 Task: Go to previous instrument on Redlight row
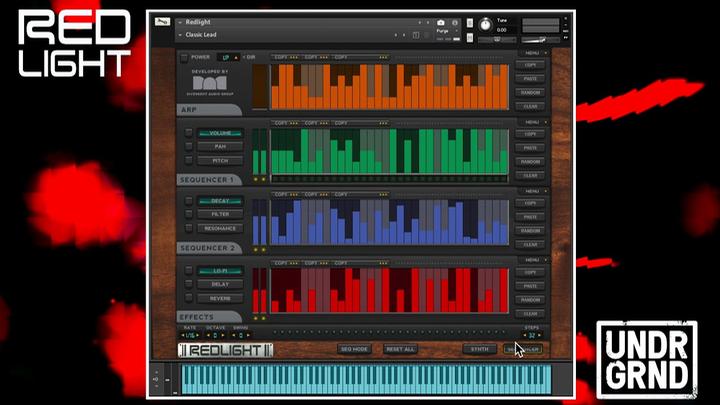[419, 22]
